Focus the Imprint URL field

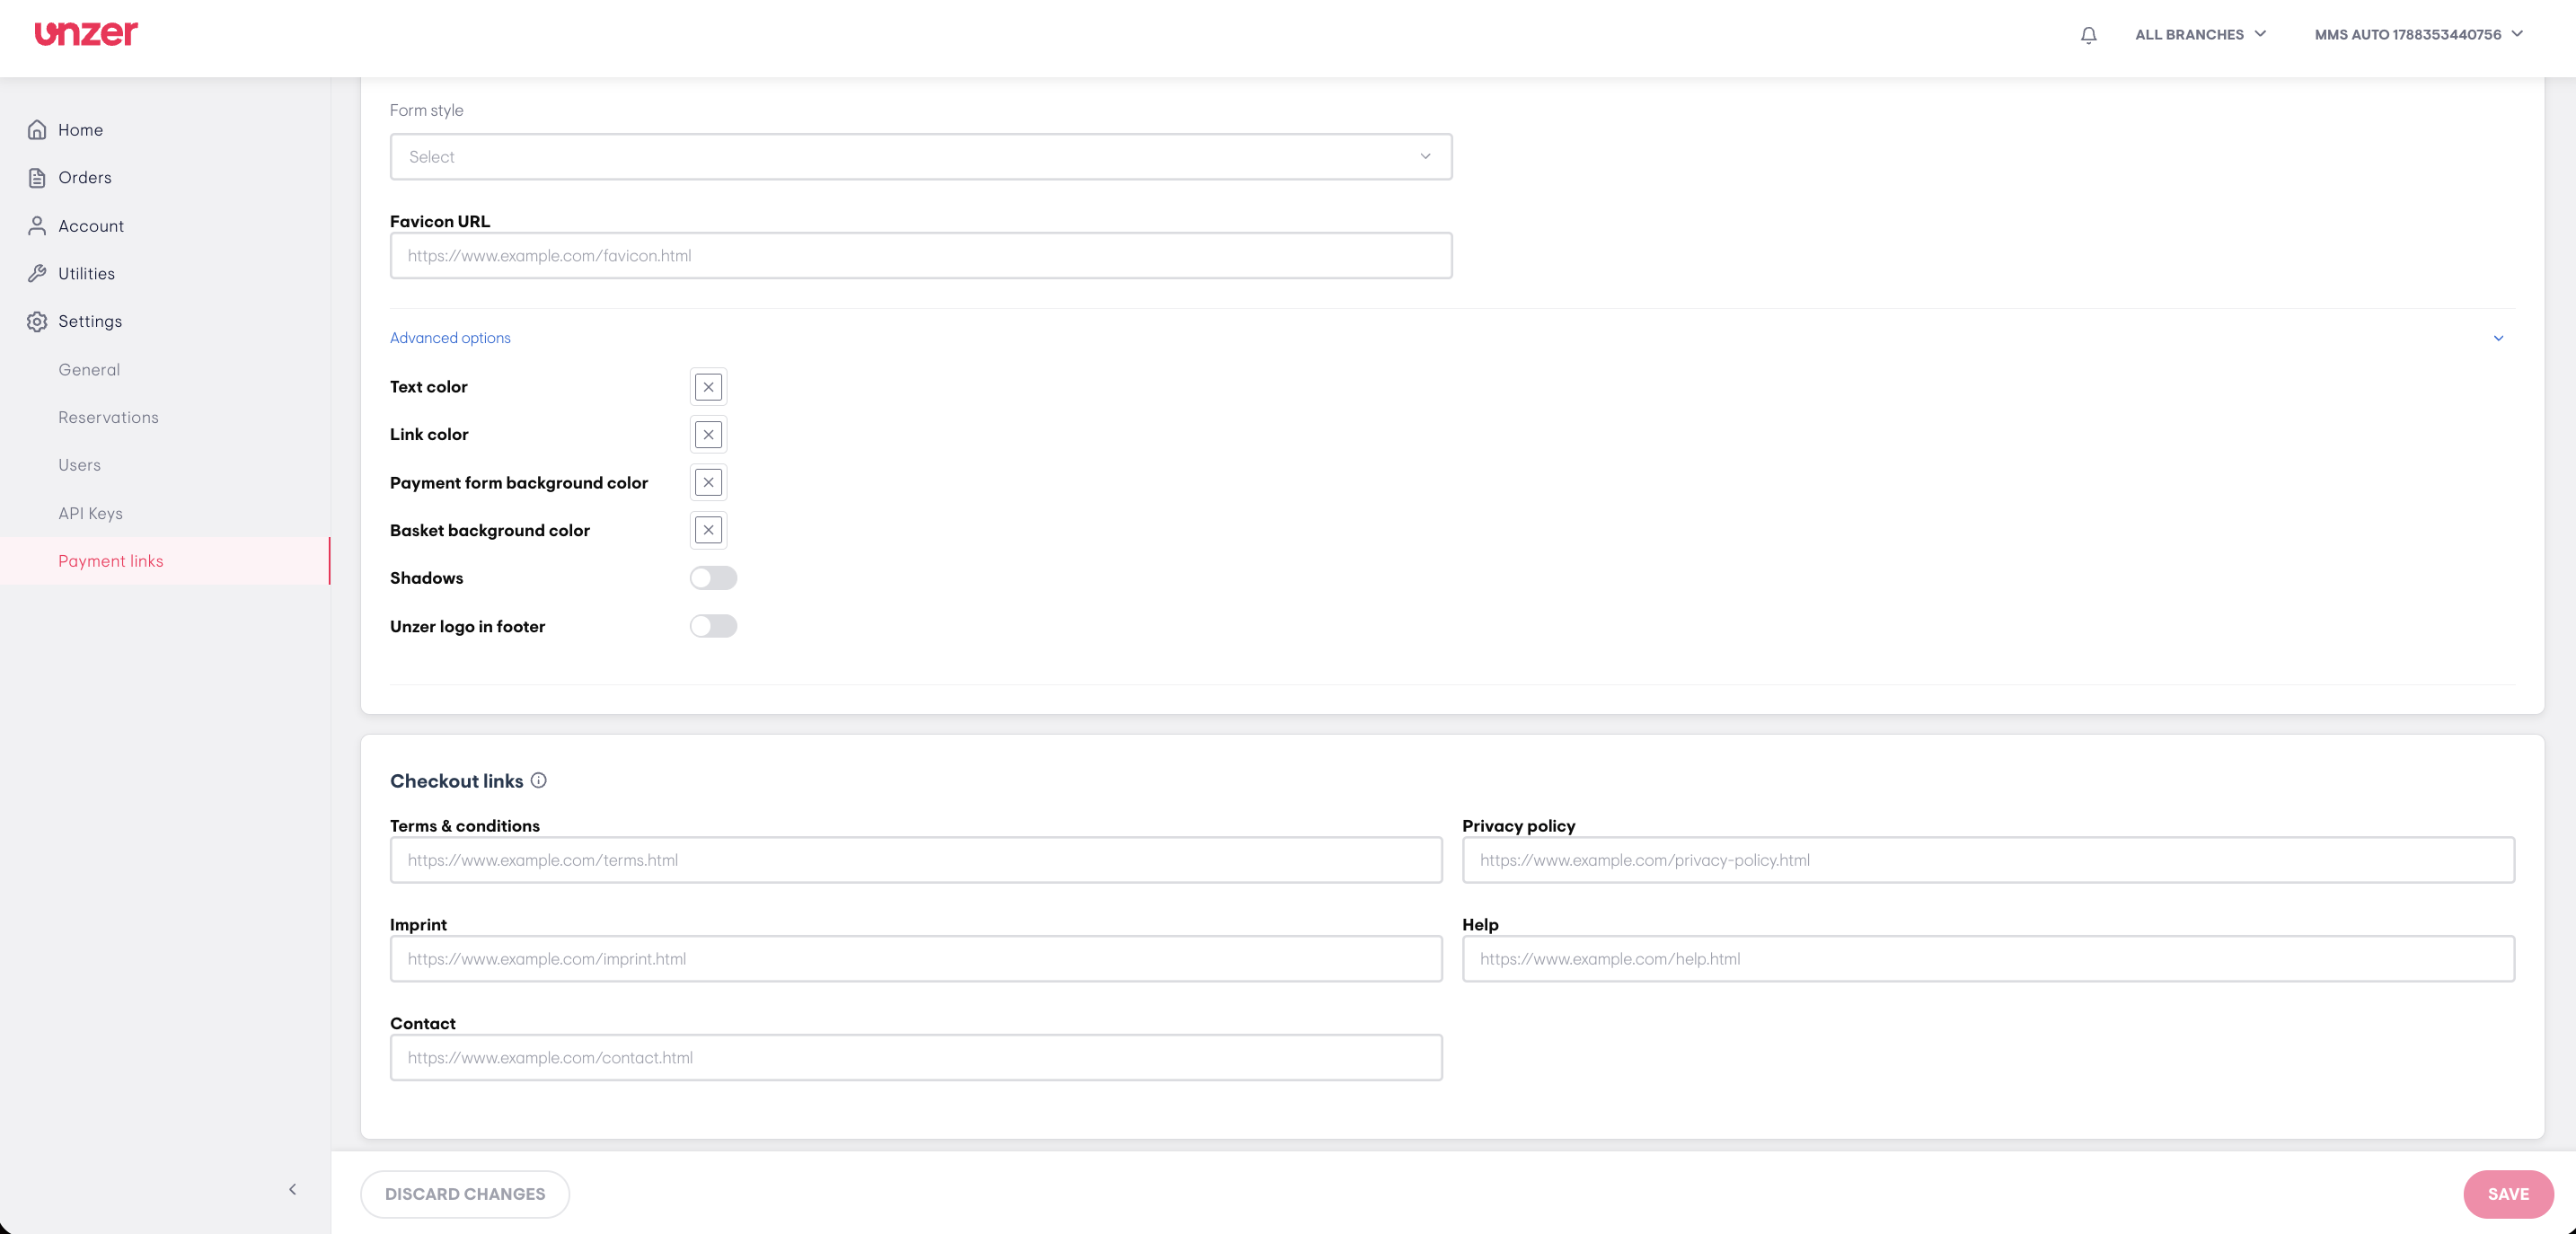click(915, 959)
